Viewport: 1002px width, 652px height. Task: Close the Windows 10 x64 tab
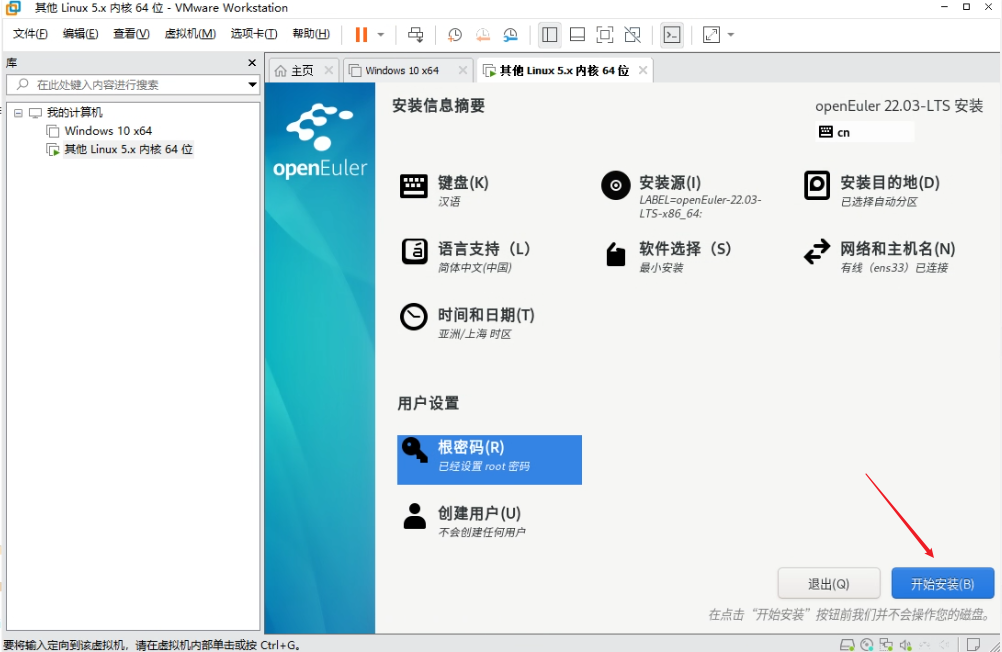pyautogui.click(x=463, y=70)
